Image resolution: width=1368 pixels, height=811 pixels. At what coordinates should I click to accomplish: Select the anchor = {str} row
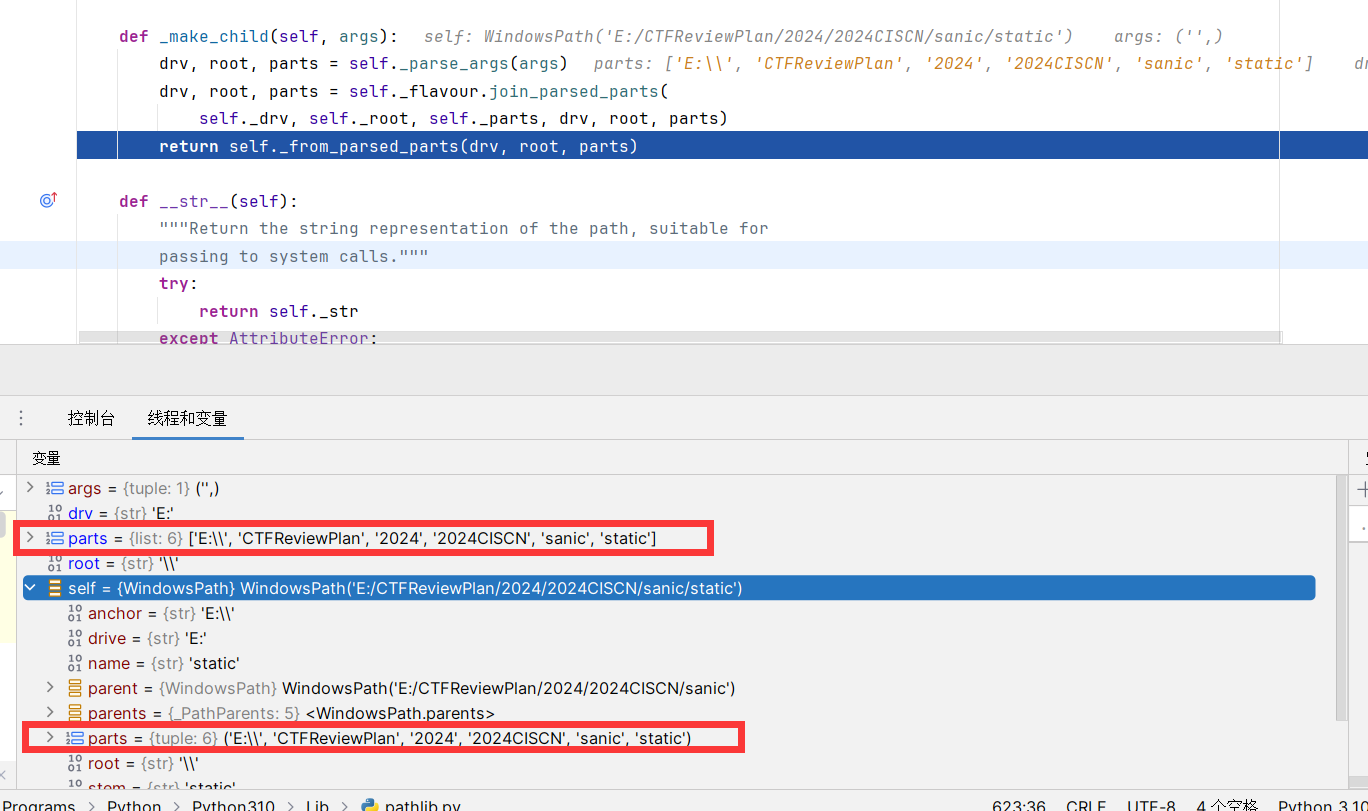click(669, 613)
